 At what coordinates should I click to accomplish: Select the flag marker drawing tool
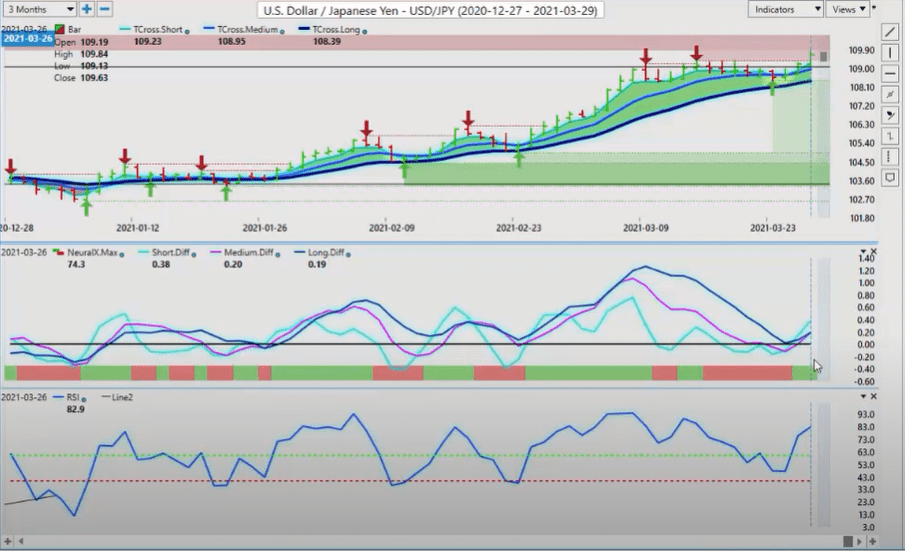891,115
